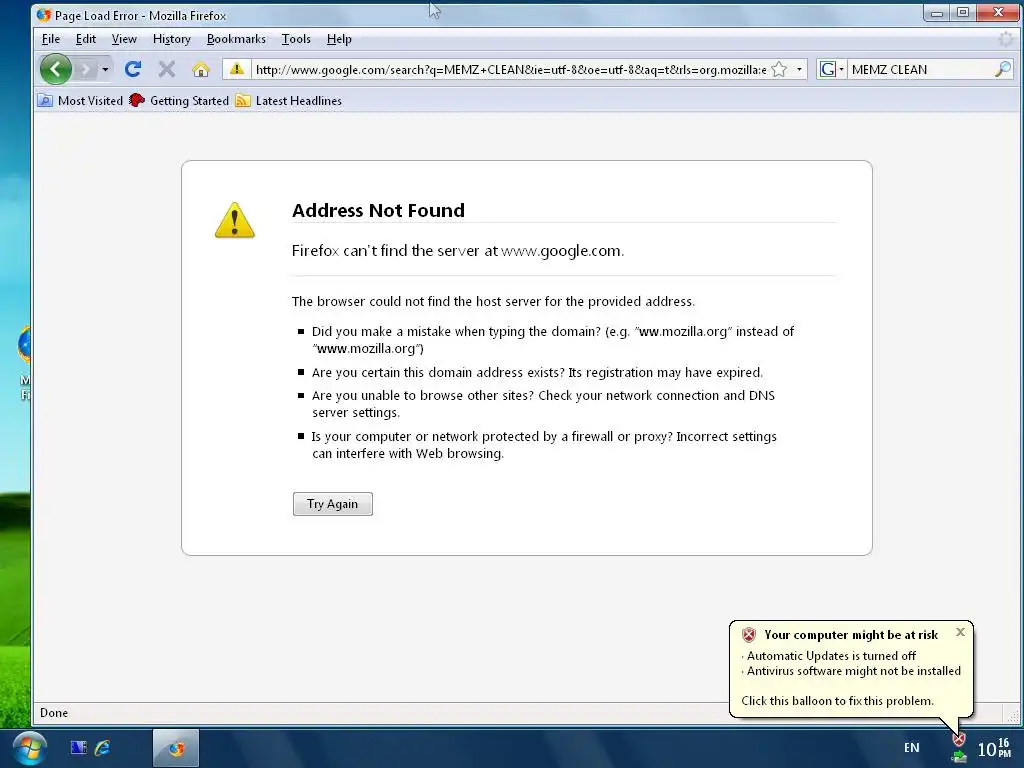Click the greyed Forward arrow button
This screenshot has height=768, width=1024.
(x=86, y=69)
